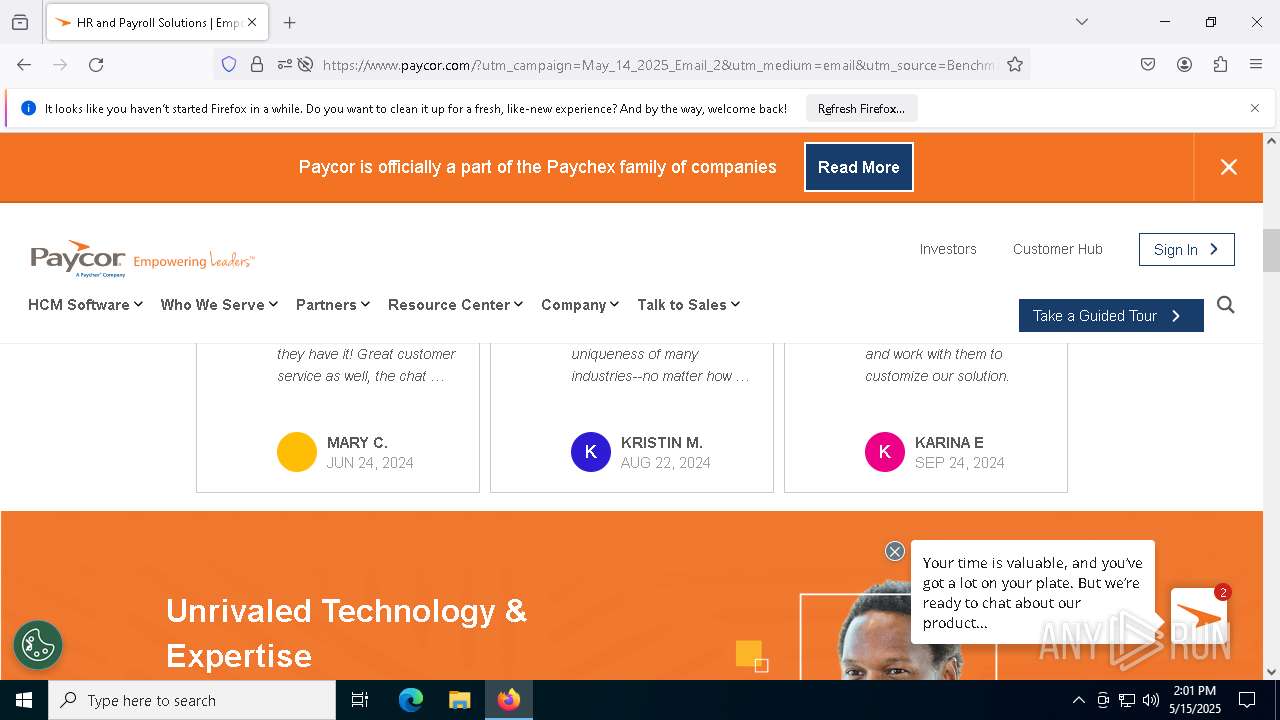Dismiss the Firefox refresh notification bar
The height and width of the screenshot is (720, 1280).
[x=1255, y=108]
